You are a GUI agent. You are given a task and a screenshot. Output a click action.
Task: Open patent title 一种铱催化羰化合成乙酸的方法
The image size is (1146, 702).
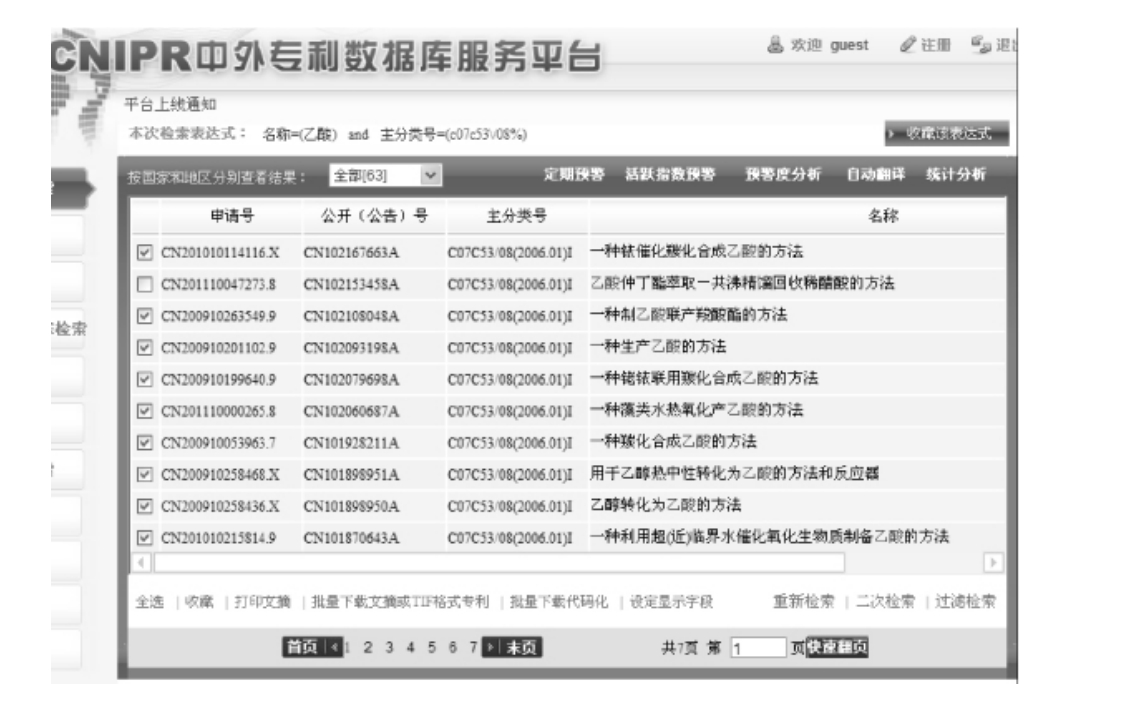pyautogui.click(x=697, y=252)
